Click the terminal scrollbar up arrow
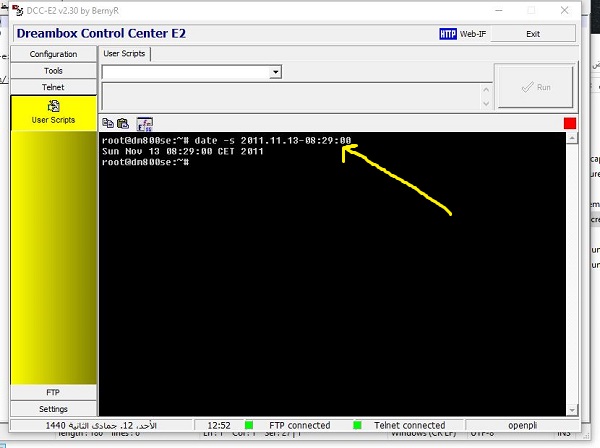This screenshot has height=448, width=600. click(572, 138)
